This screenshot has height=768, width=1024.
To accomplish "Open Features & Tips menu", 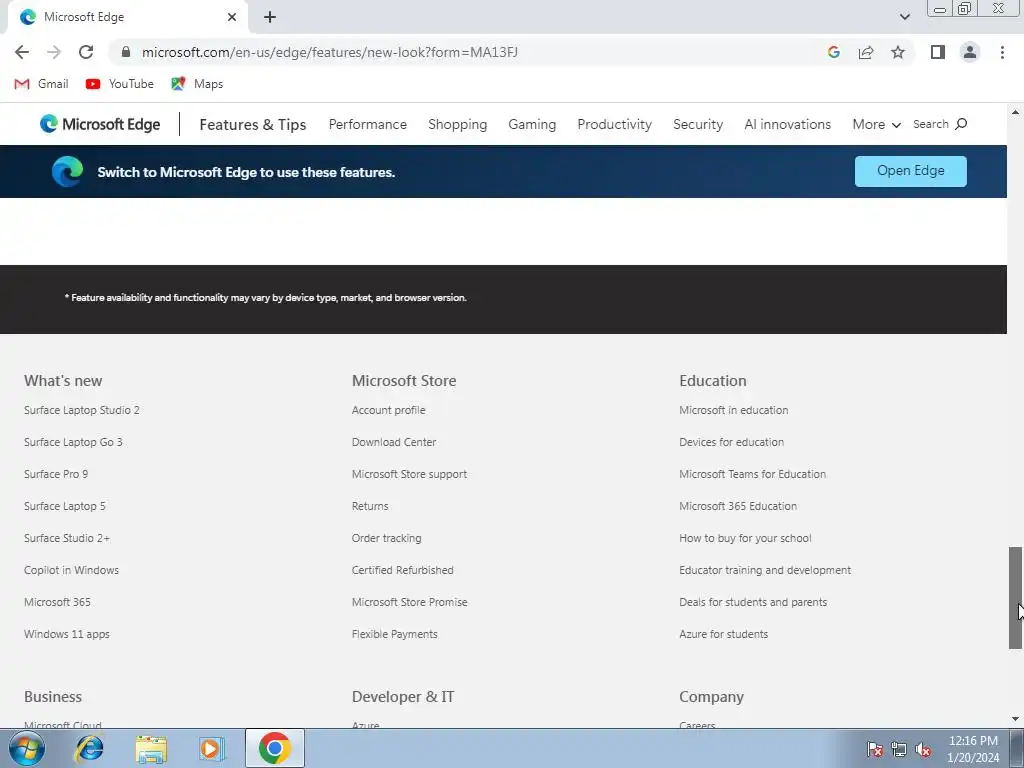I will click(253, 124).
